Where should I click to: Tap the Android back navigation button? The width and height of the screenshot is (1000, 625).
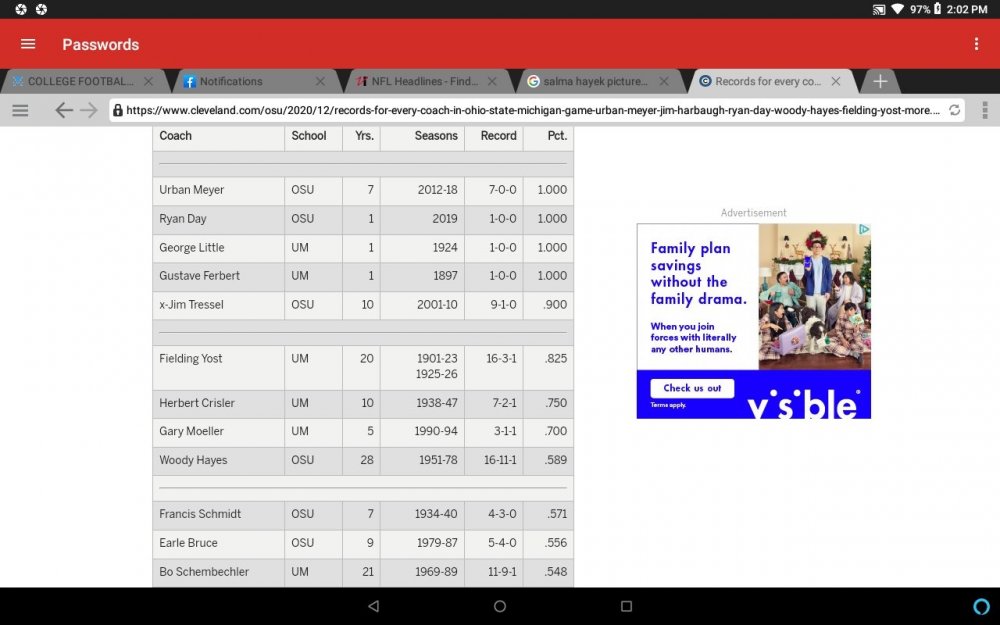tap(374, 606)
